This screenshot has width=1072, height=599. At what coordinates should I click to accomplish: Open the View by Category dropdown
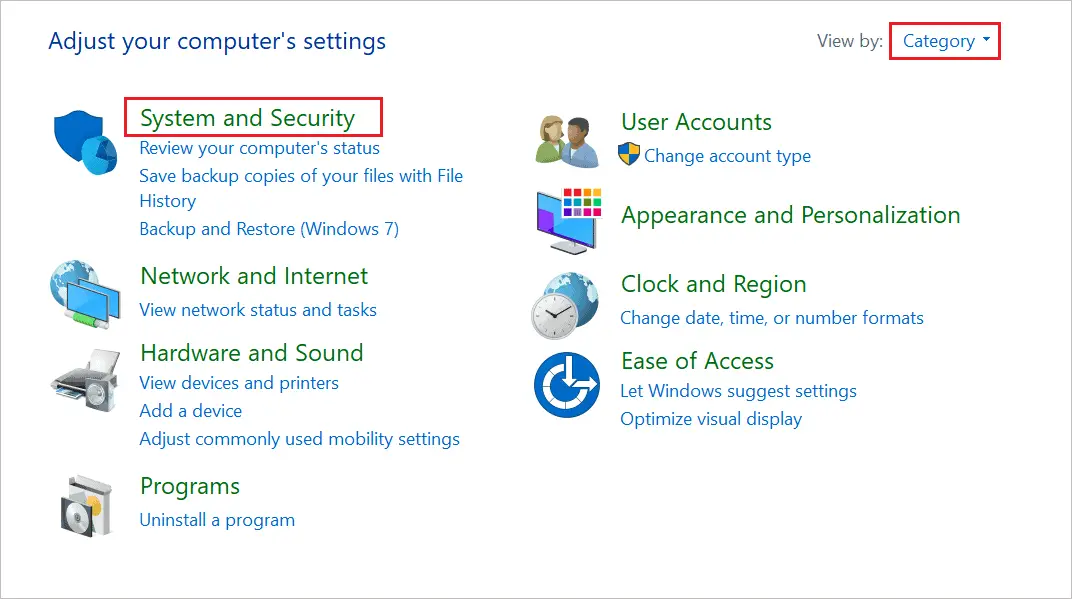[943, 40]
